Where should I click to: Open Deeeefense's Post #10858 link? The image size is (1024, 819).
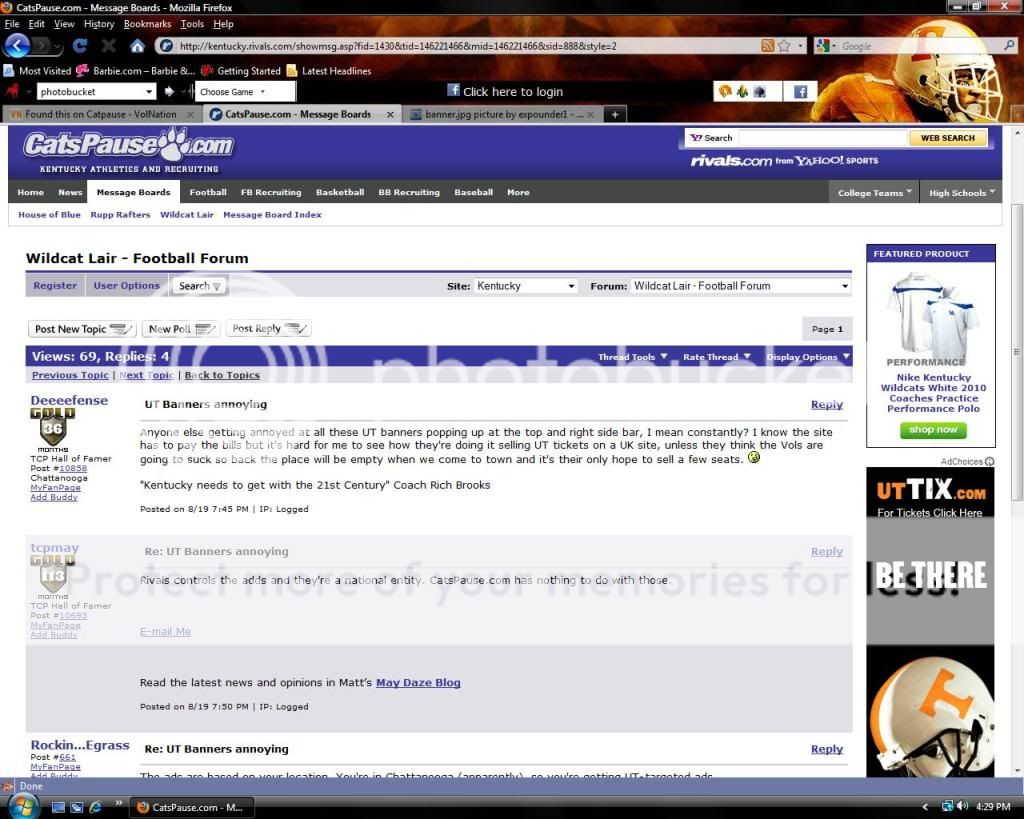click(x=73, y=468)
